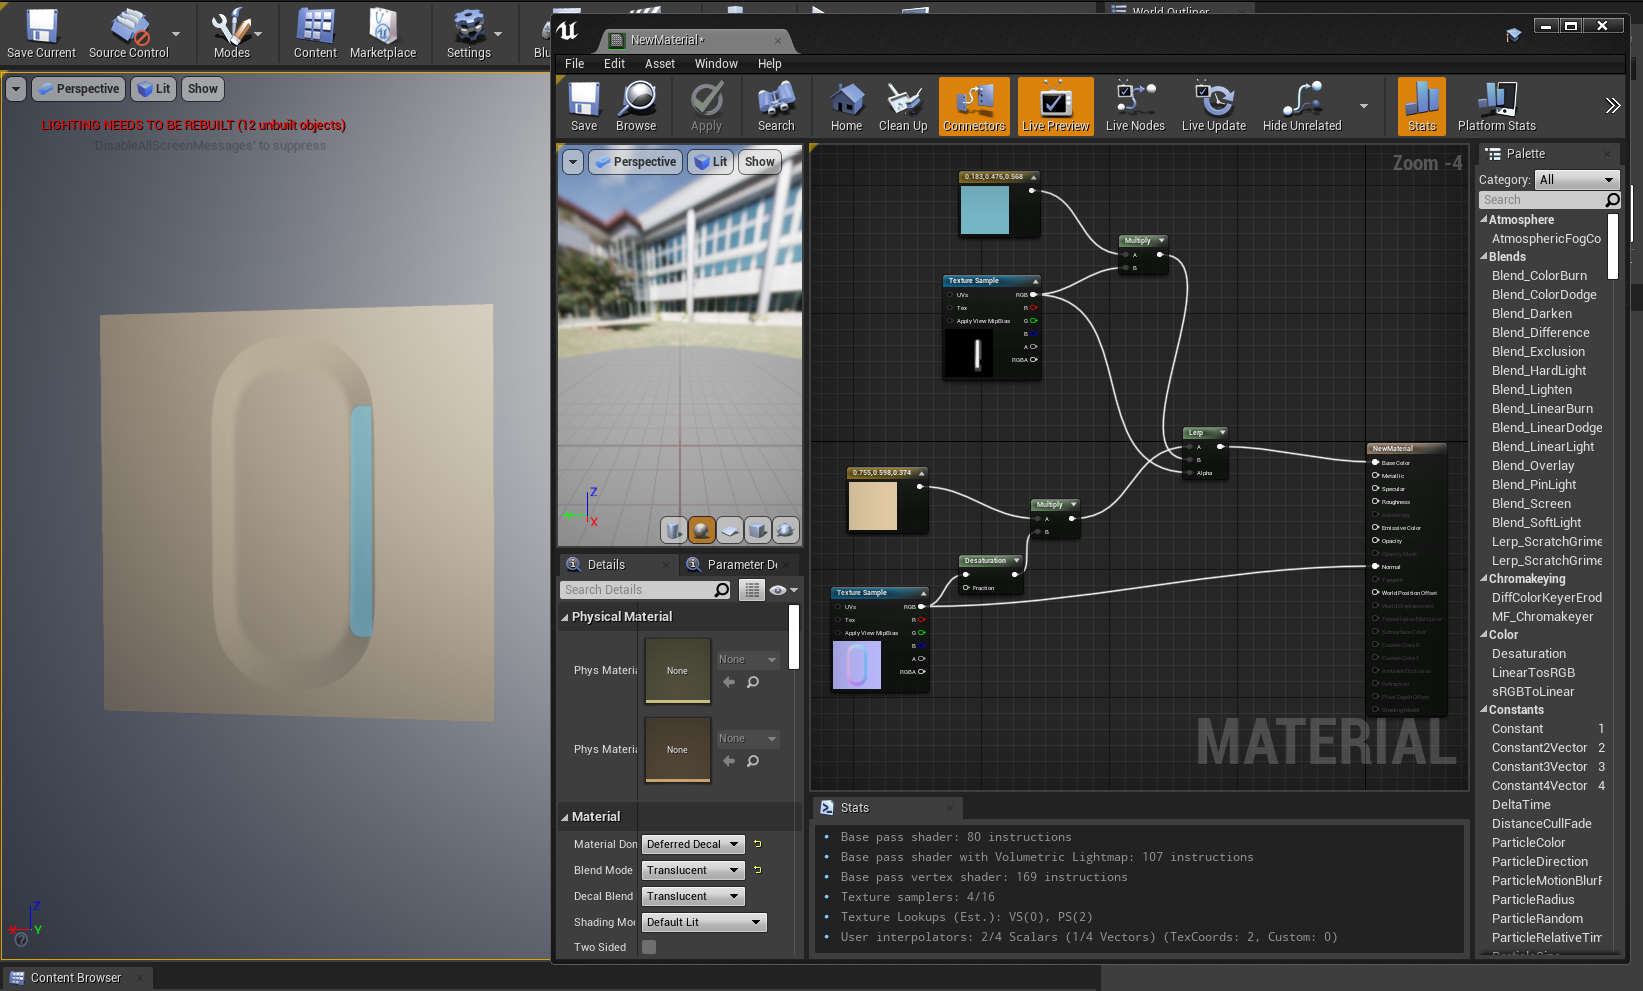1643x991 pixels.
Task: Click Perspective in the main level viewport
Action: point(78,89)
